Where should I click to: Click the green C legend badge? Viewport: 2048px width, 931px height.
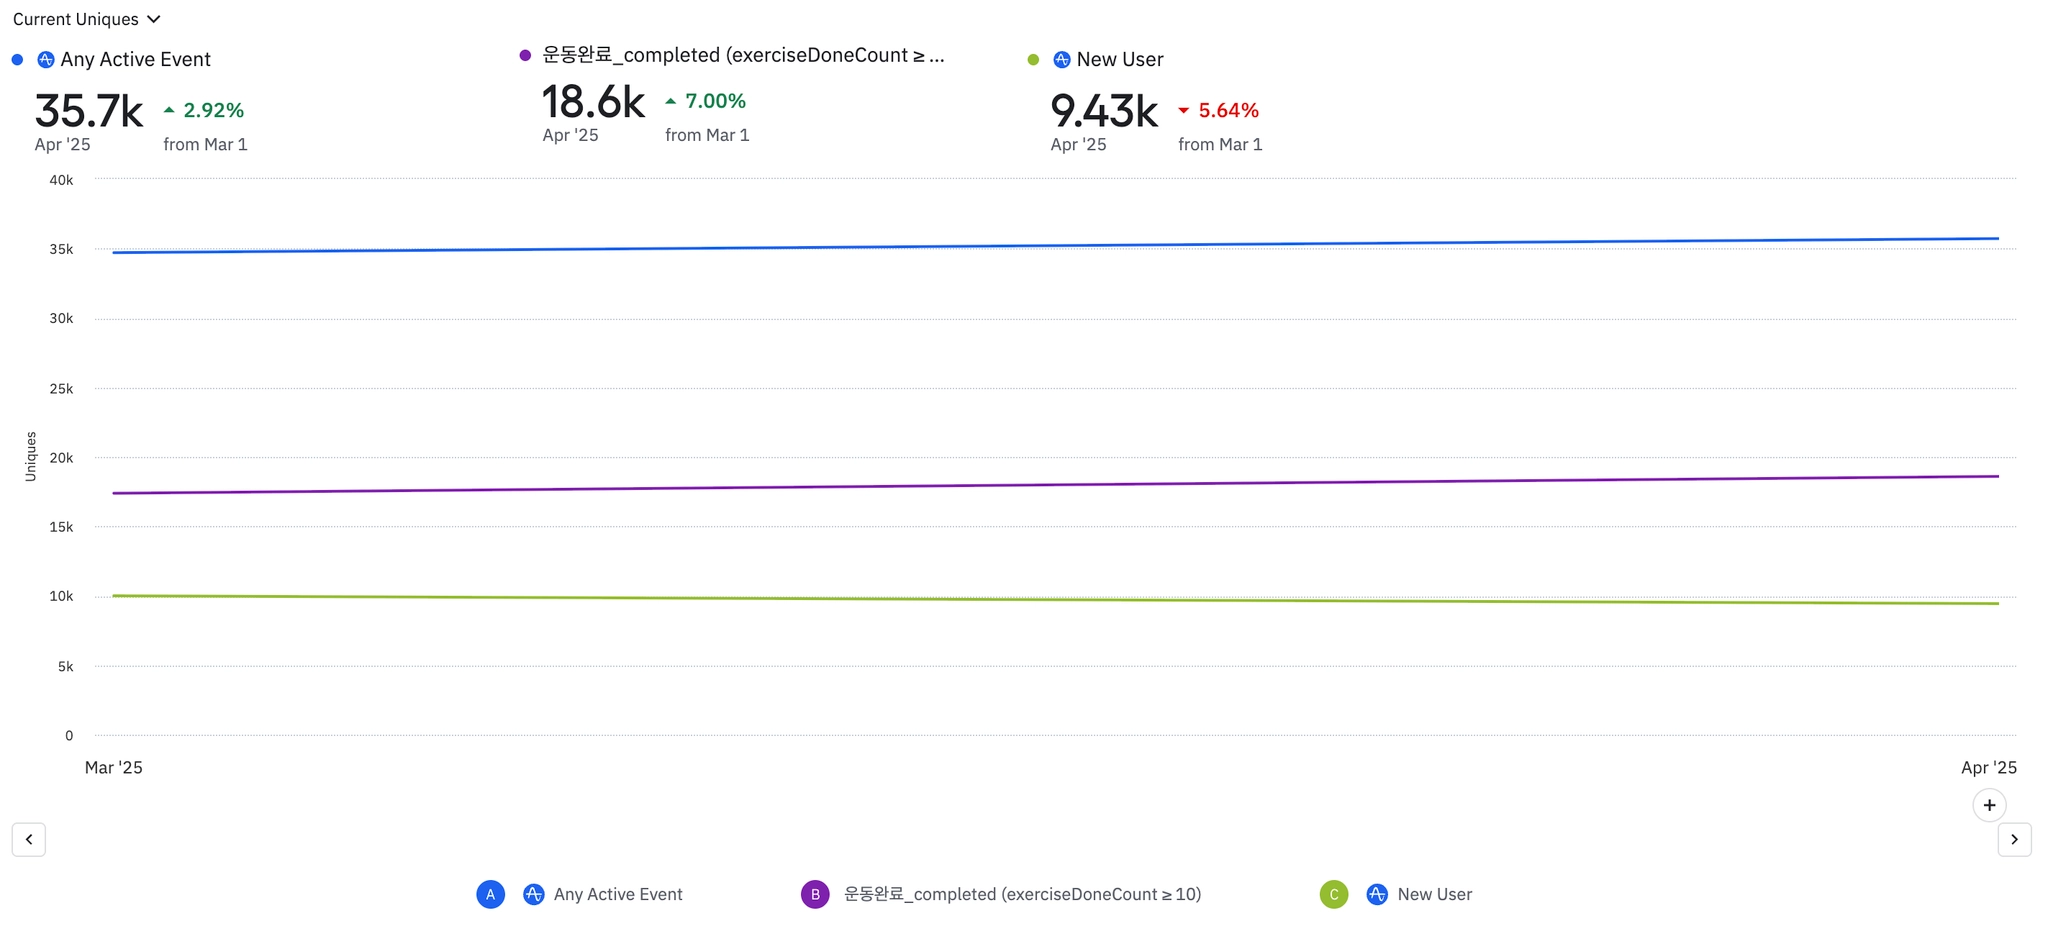click(x=1334, y=894)
